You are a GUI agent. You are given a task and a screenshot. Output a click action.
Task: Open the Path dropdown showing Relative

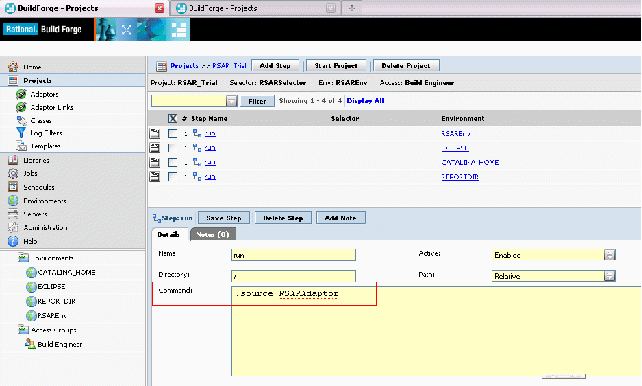point(610,276)
